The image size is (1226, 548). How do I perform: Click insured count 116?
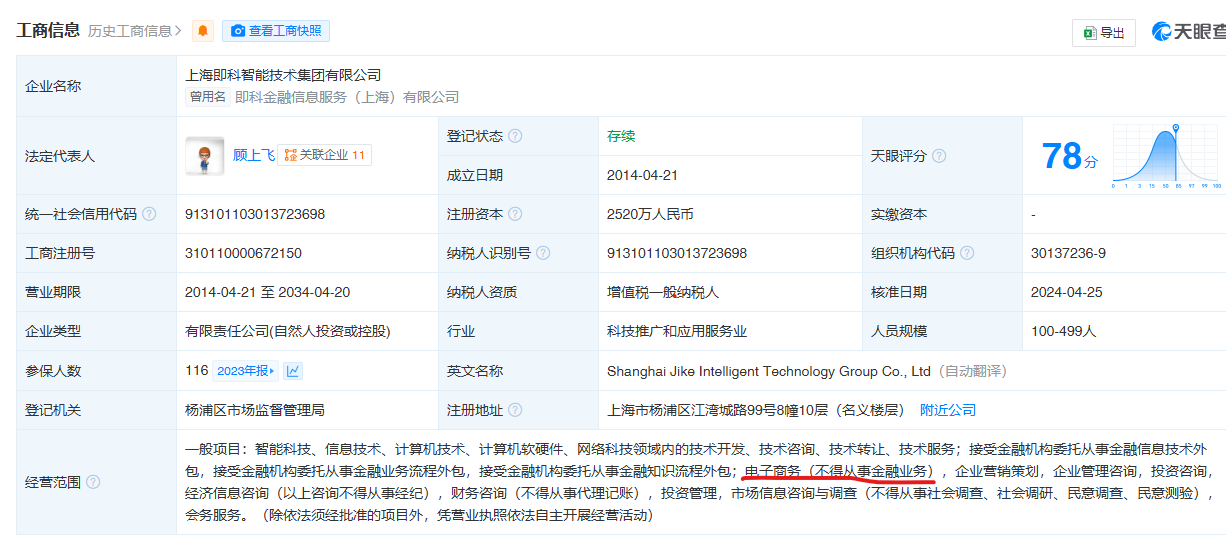tap(197, 371)
